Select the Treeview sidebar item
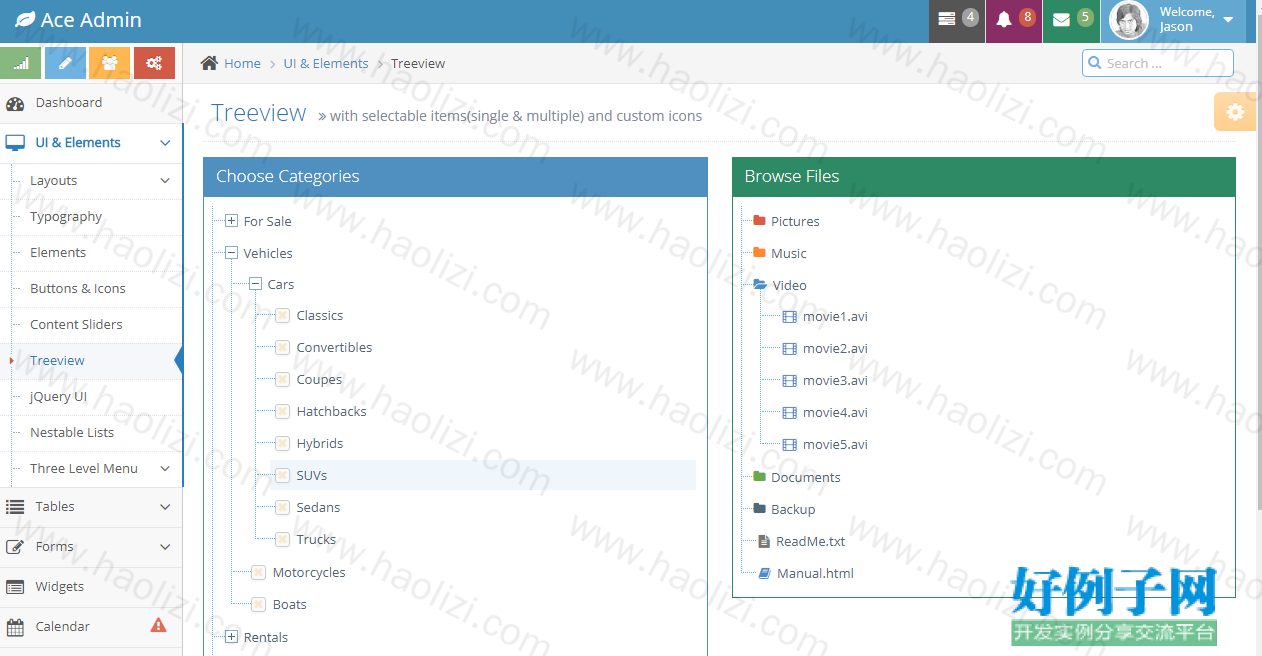1262x656 pixels. pos(98,361)
